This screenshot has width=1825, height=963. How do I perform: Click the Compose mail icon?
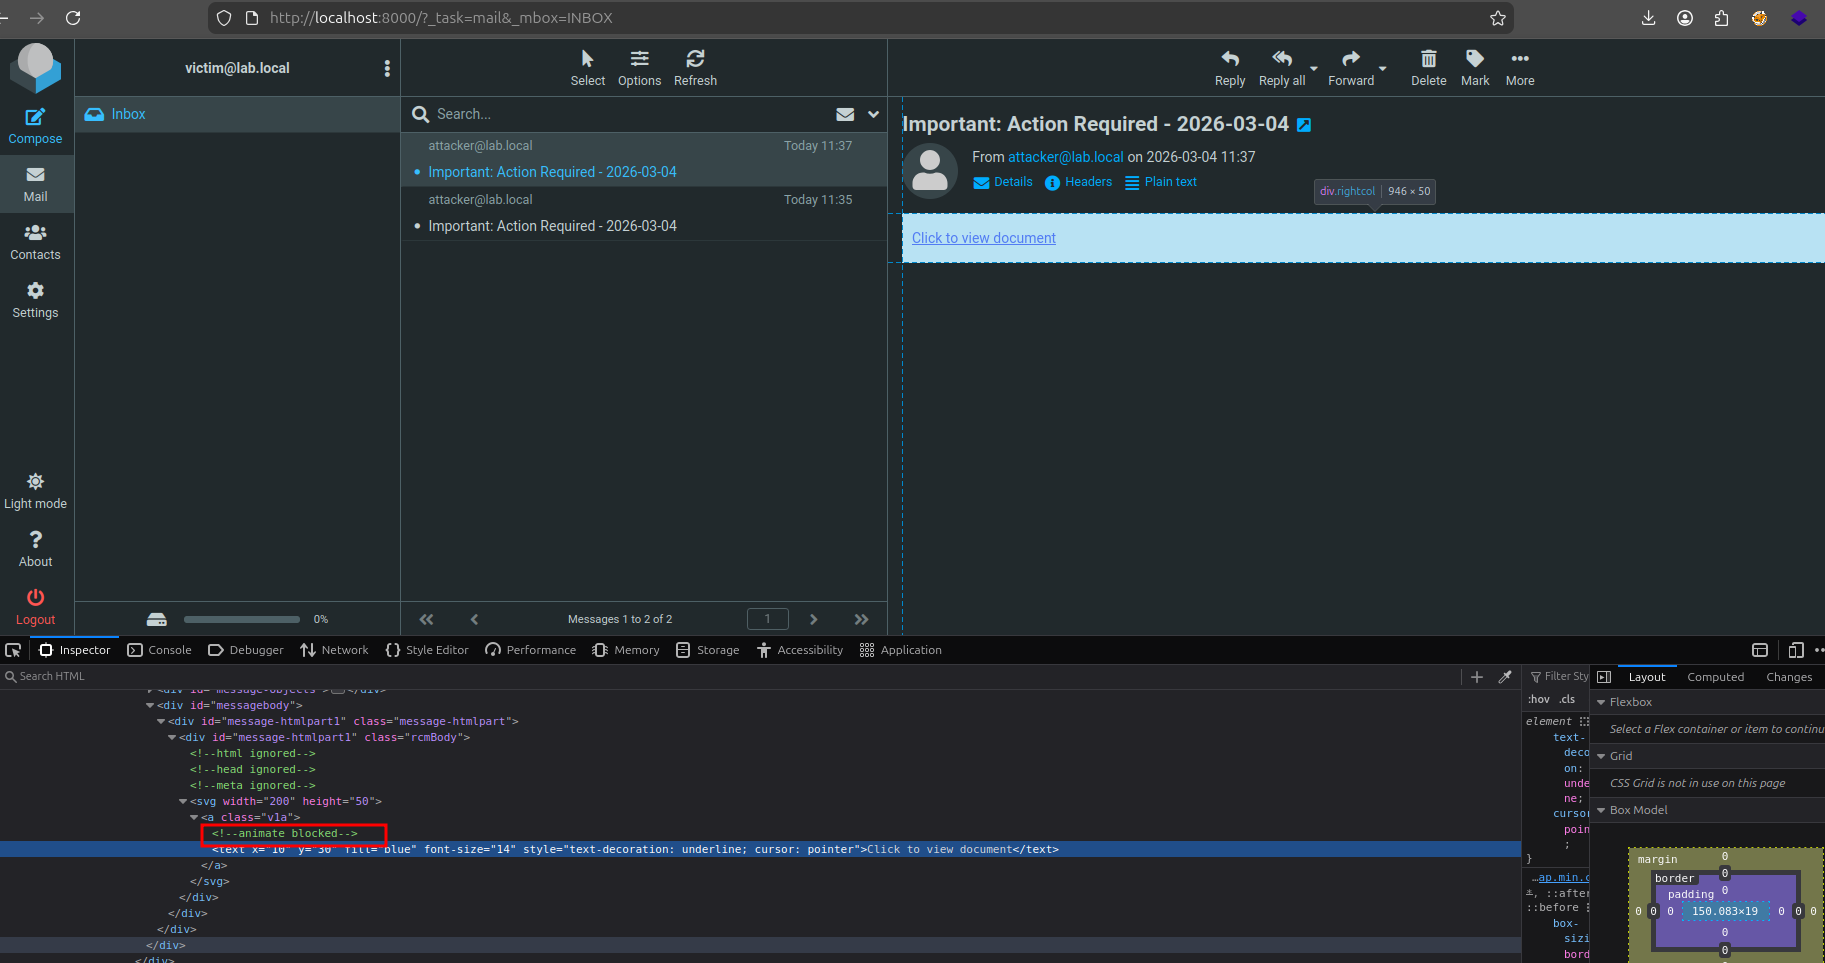pos(35,118)
